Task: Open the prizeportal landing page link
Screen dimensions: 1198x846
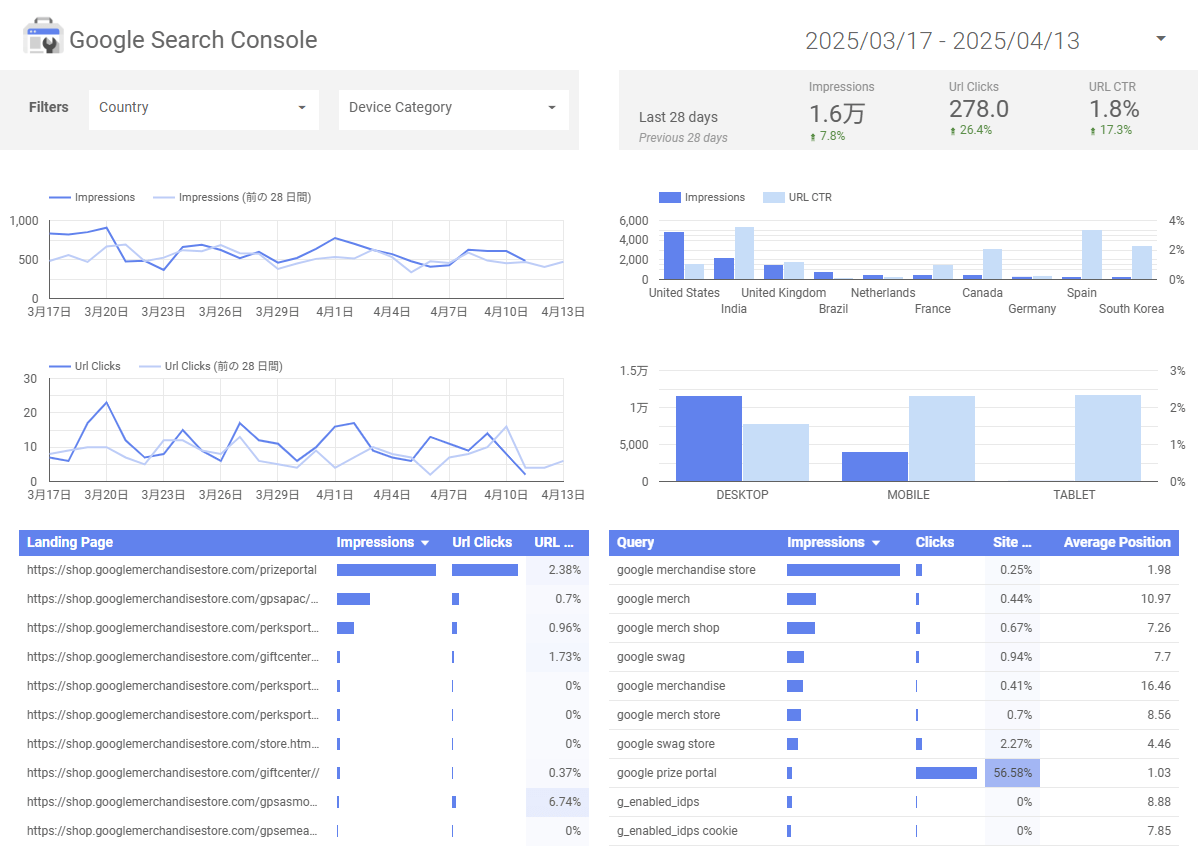Action: coord(172,570)
